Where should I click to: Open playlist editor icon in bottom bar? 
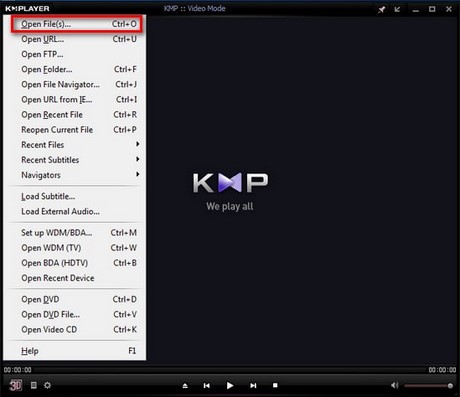point(34,385)
